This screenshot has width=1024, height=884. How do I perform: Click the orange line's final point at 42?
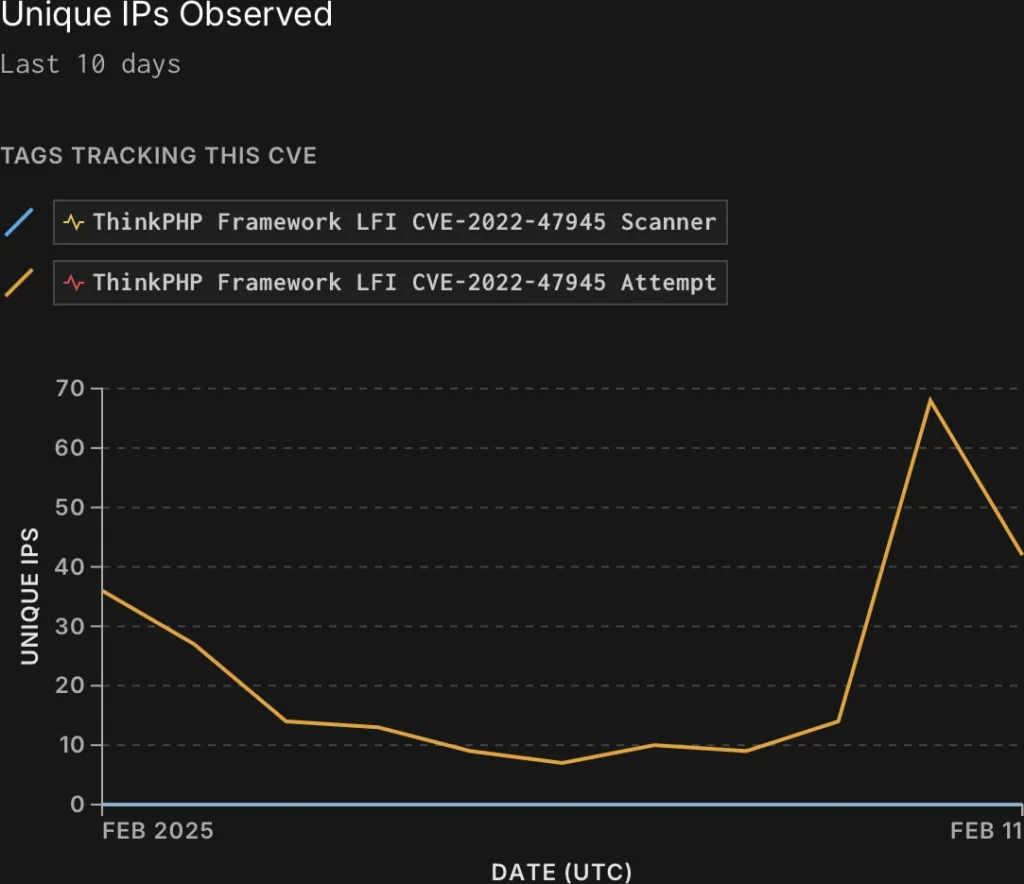click(x=1021, y=554)
